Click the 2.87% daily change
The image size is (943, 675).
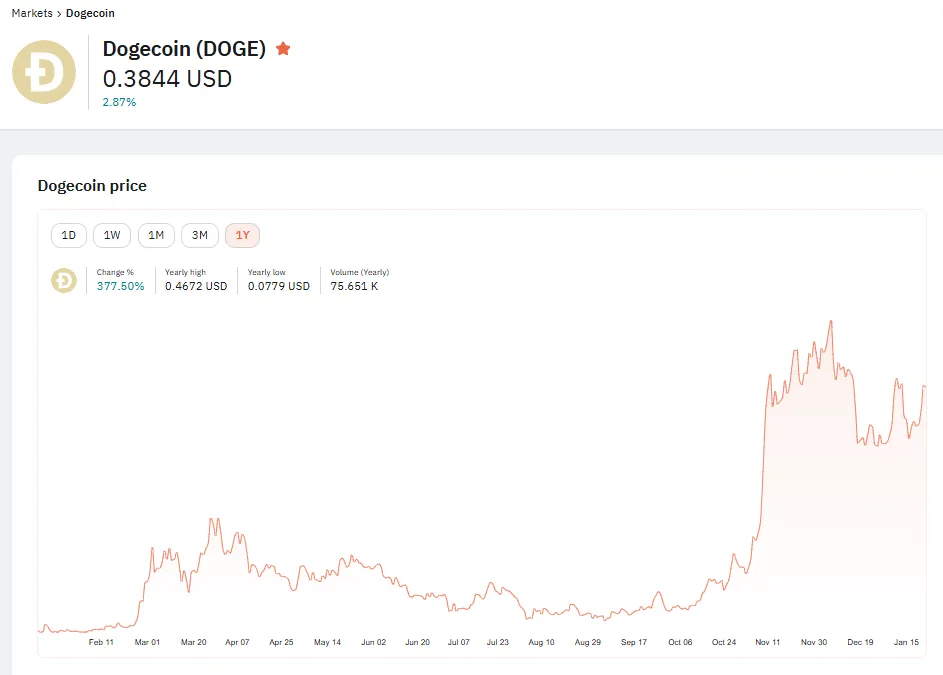(x=119, y=102)
